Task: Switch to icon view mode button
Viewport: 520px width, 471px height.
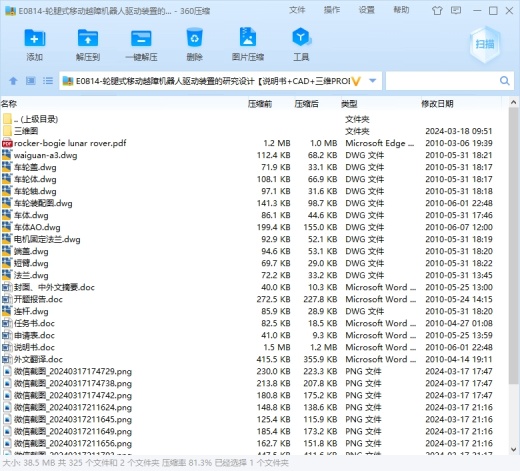Action: click(31, 81)
